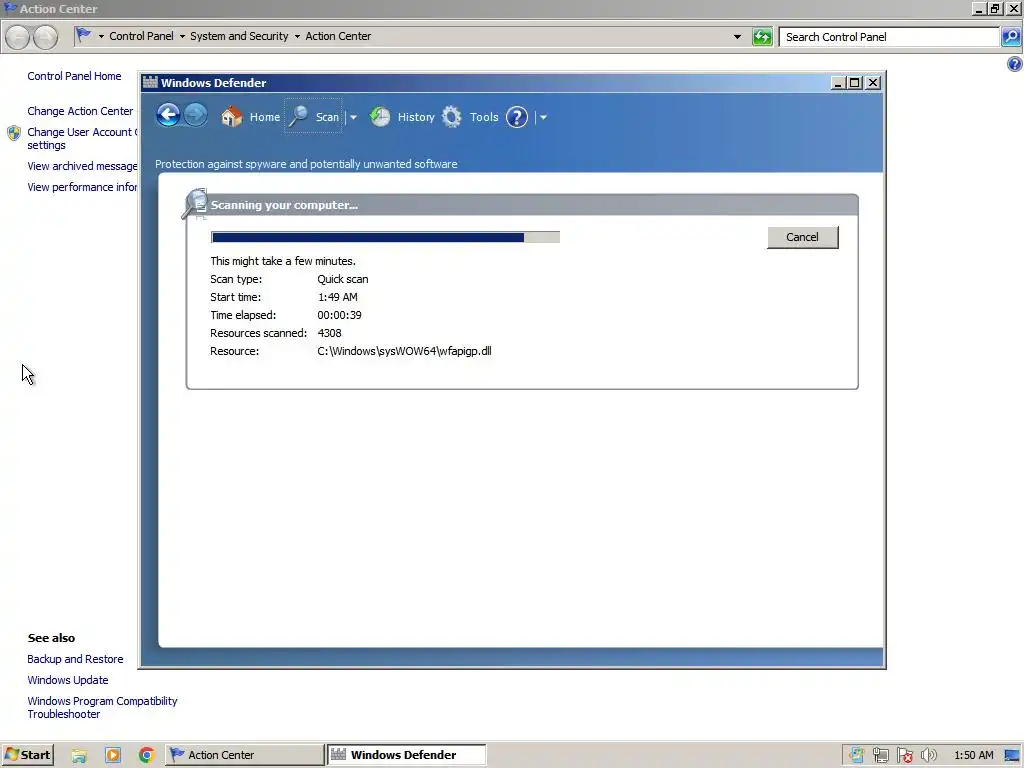Click the Windows Defender back arrow
The image size is (1024, 768).
click(x=168, y=116)
